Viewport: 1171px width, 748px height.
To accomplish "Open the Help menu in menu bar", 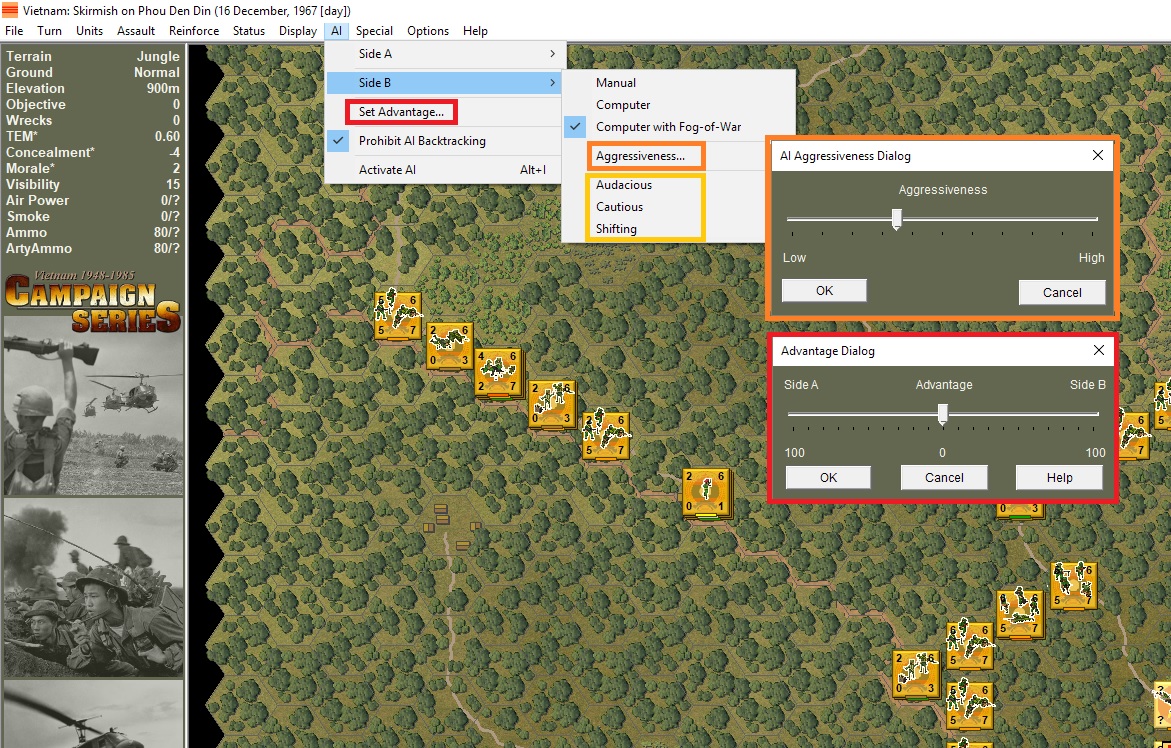I will [475, 31].
